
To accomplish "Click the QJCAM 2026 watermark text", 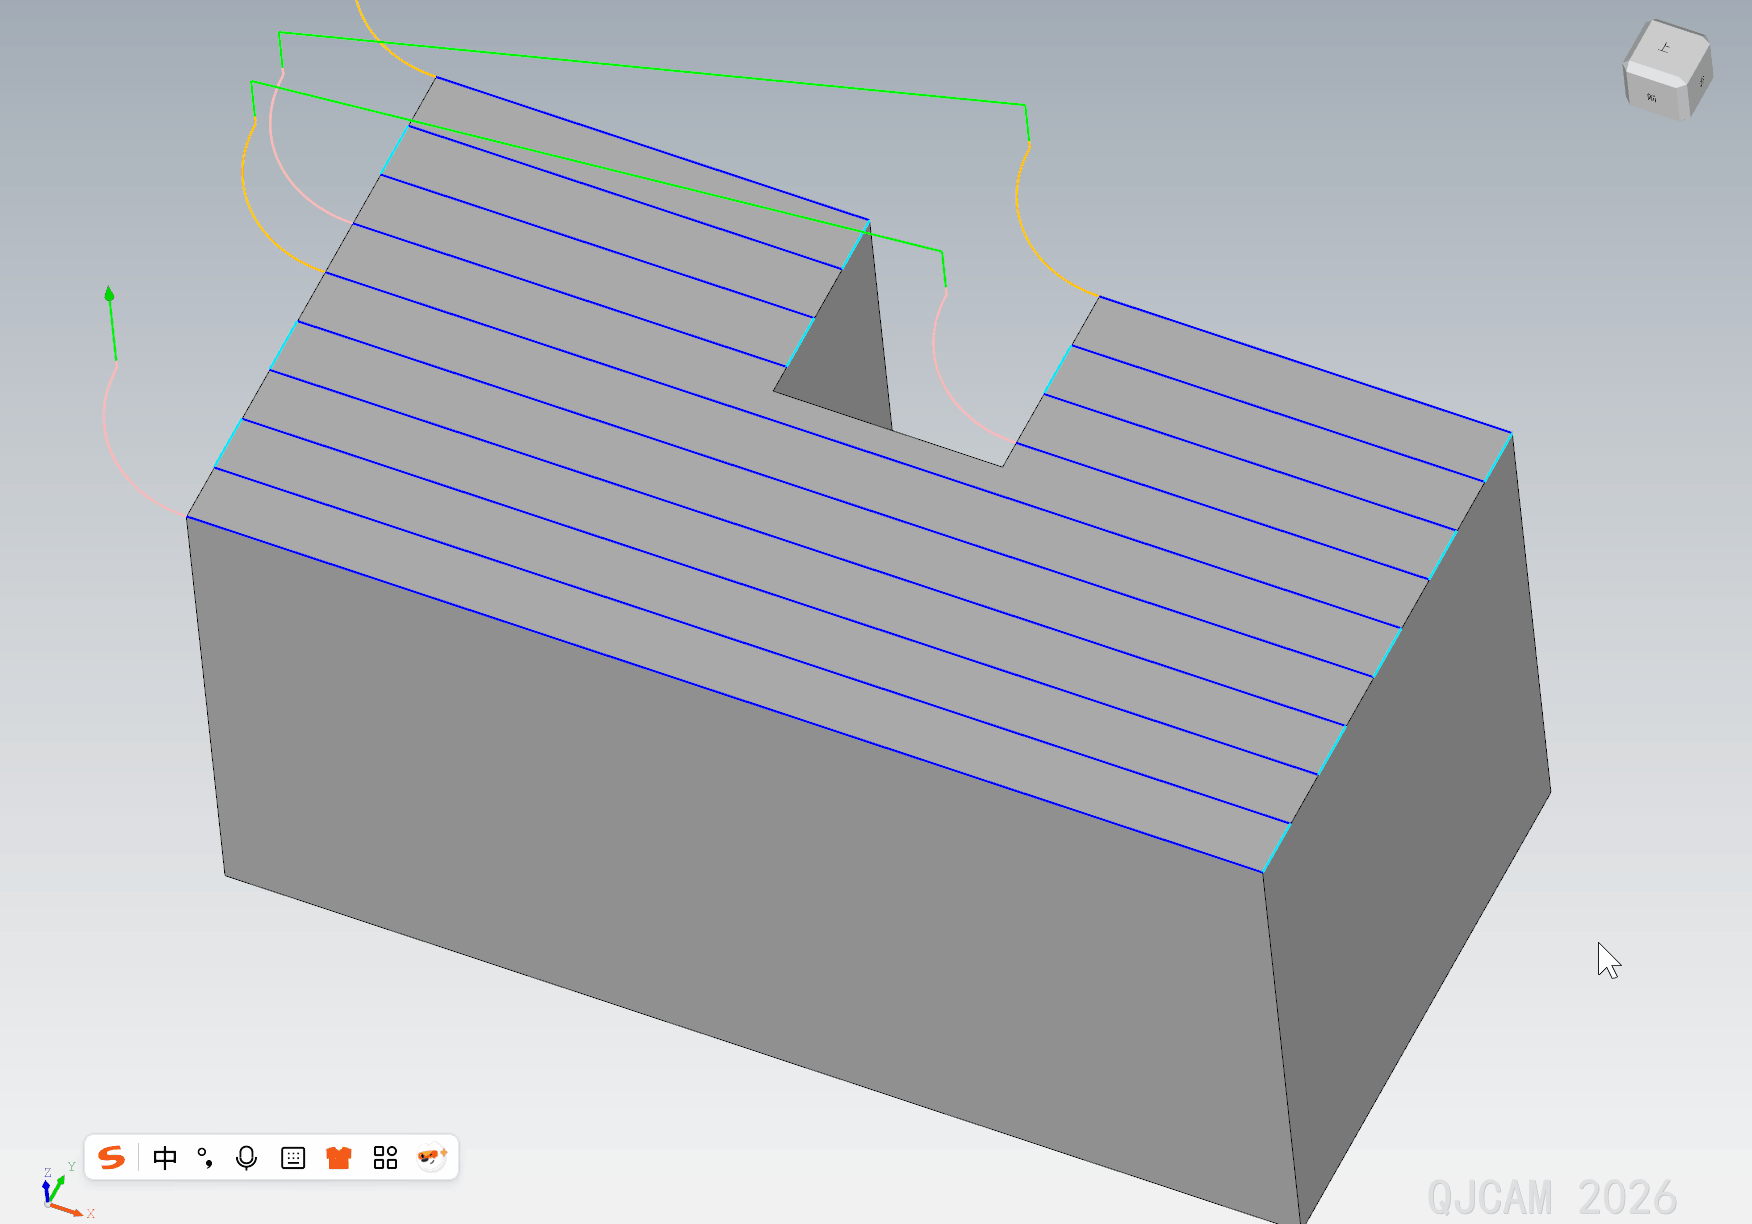I will (1551, 1197).
